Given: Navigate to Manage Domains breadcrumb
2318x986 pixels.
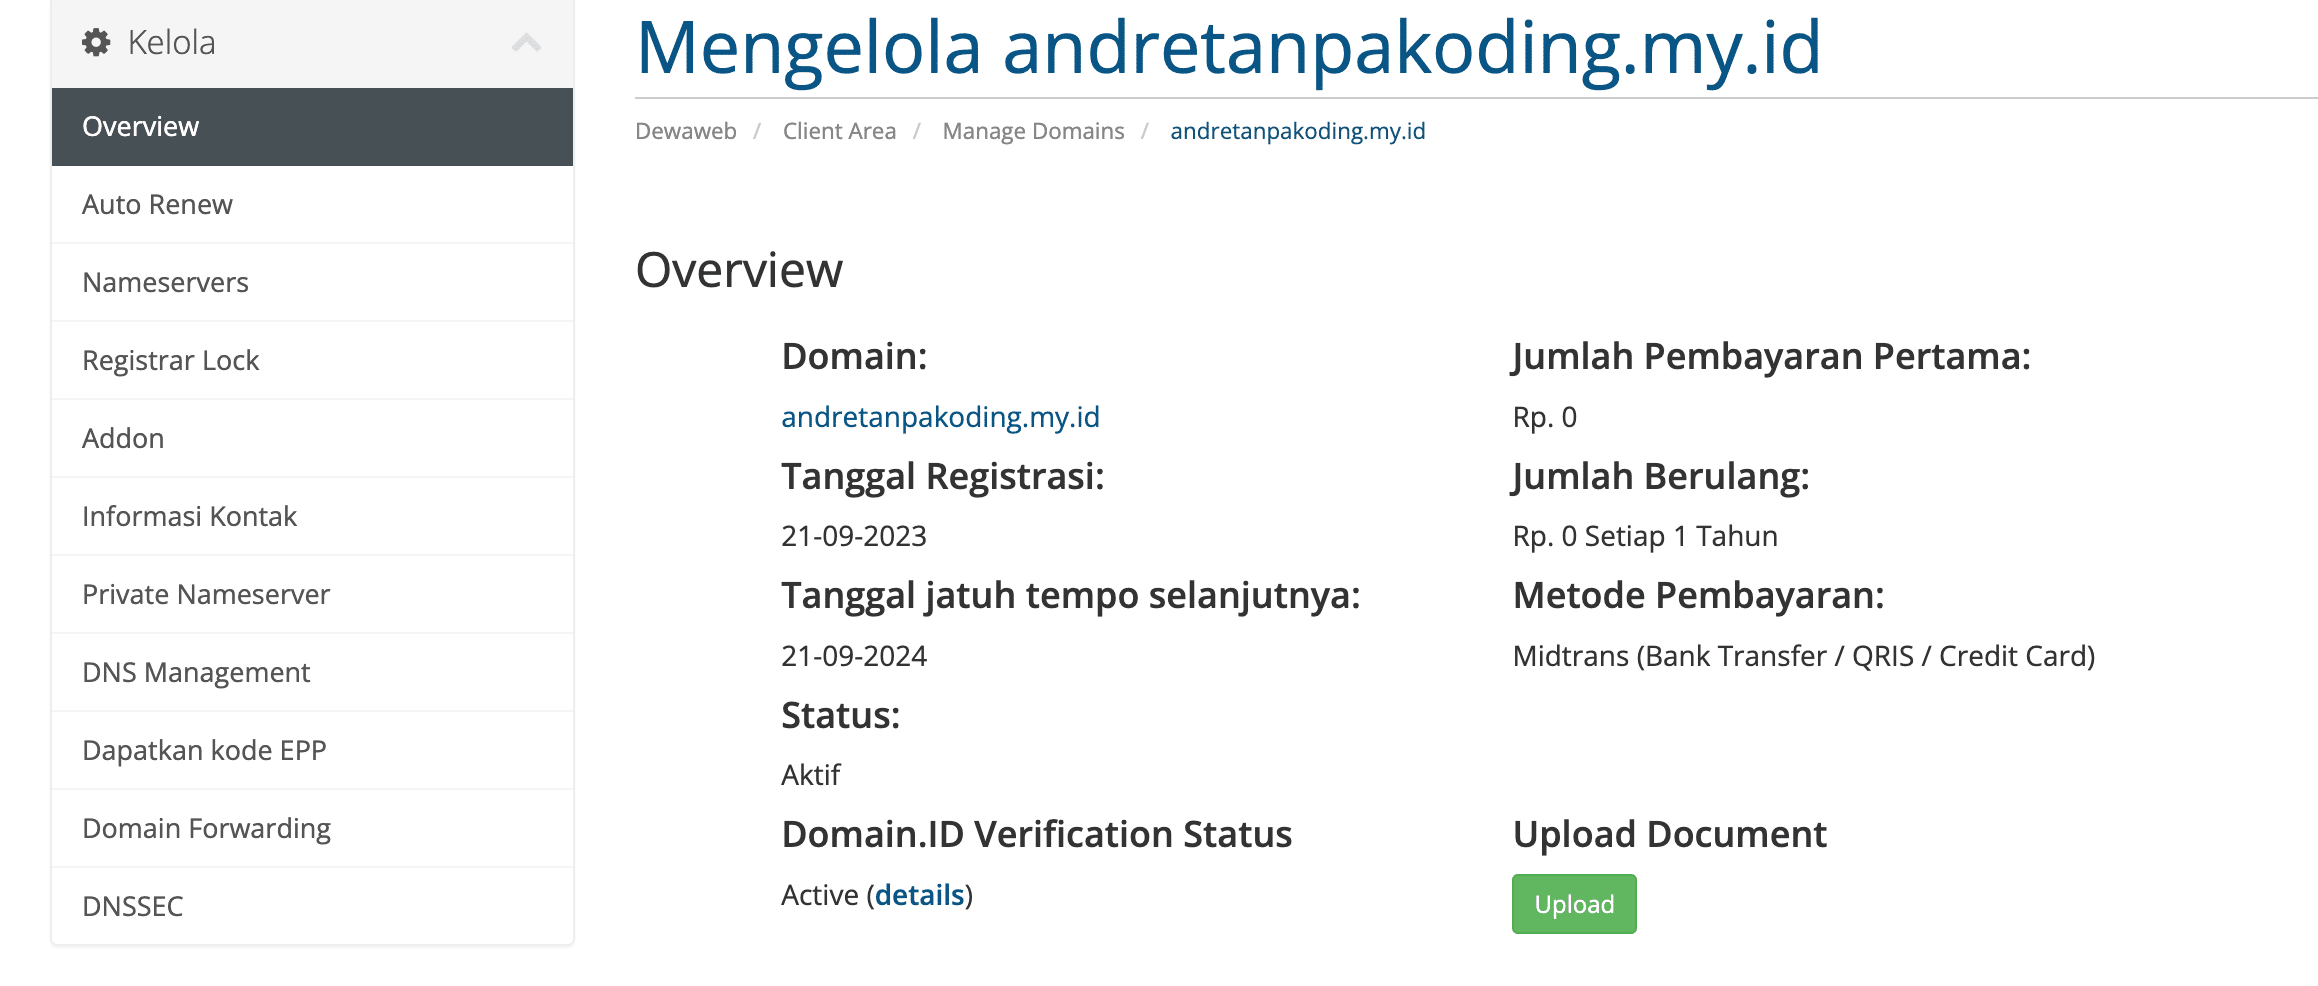Looking at the screenshot, I should (x=1033, y=130).
